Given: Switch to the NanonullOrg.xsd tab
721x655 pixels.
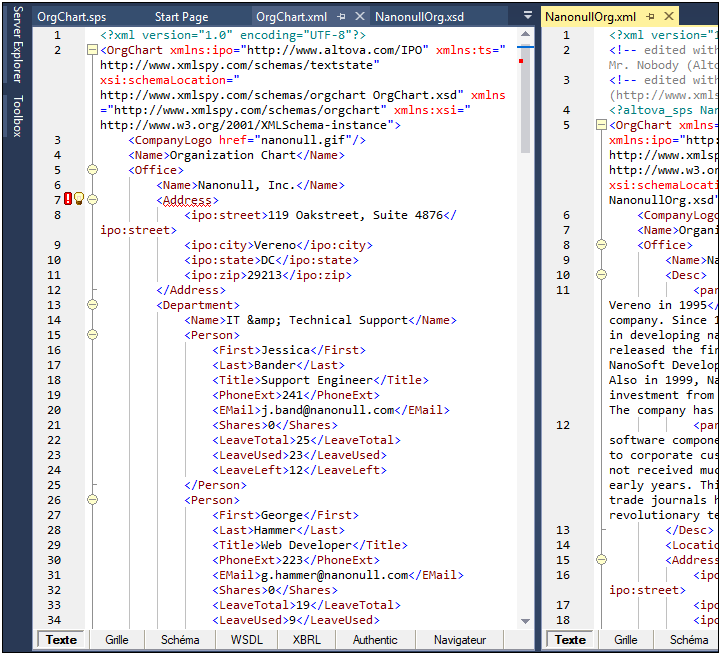Looking at the screenshot, I should pyautogui.click(x=419, y=17).
